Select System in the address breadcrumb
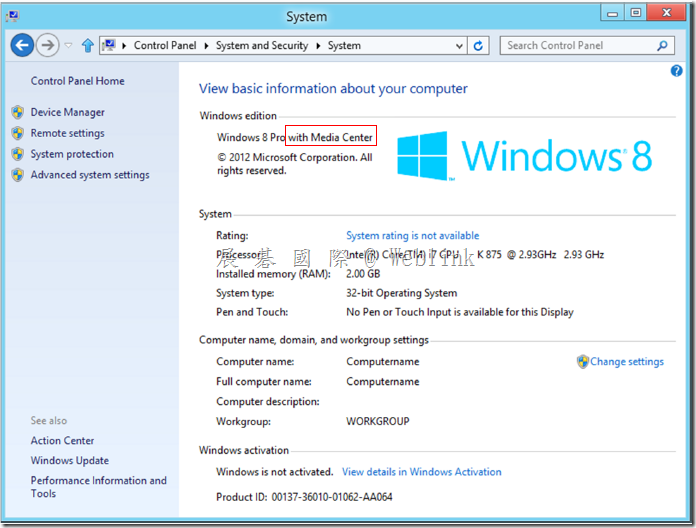696x528 pixels. pos(344,46)
